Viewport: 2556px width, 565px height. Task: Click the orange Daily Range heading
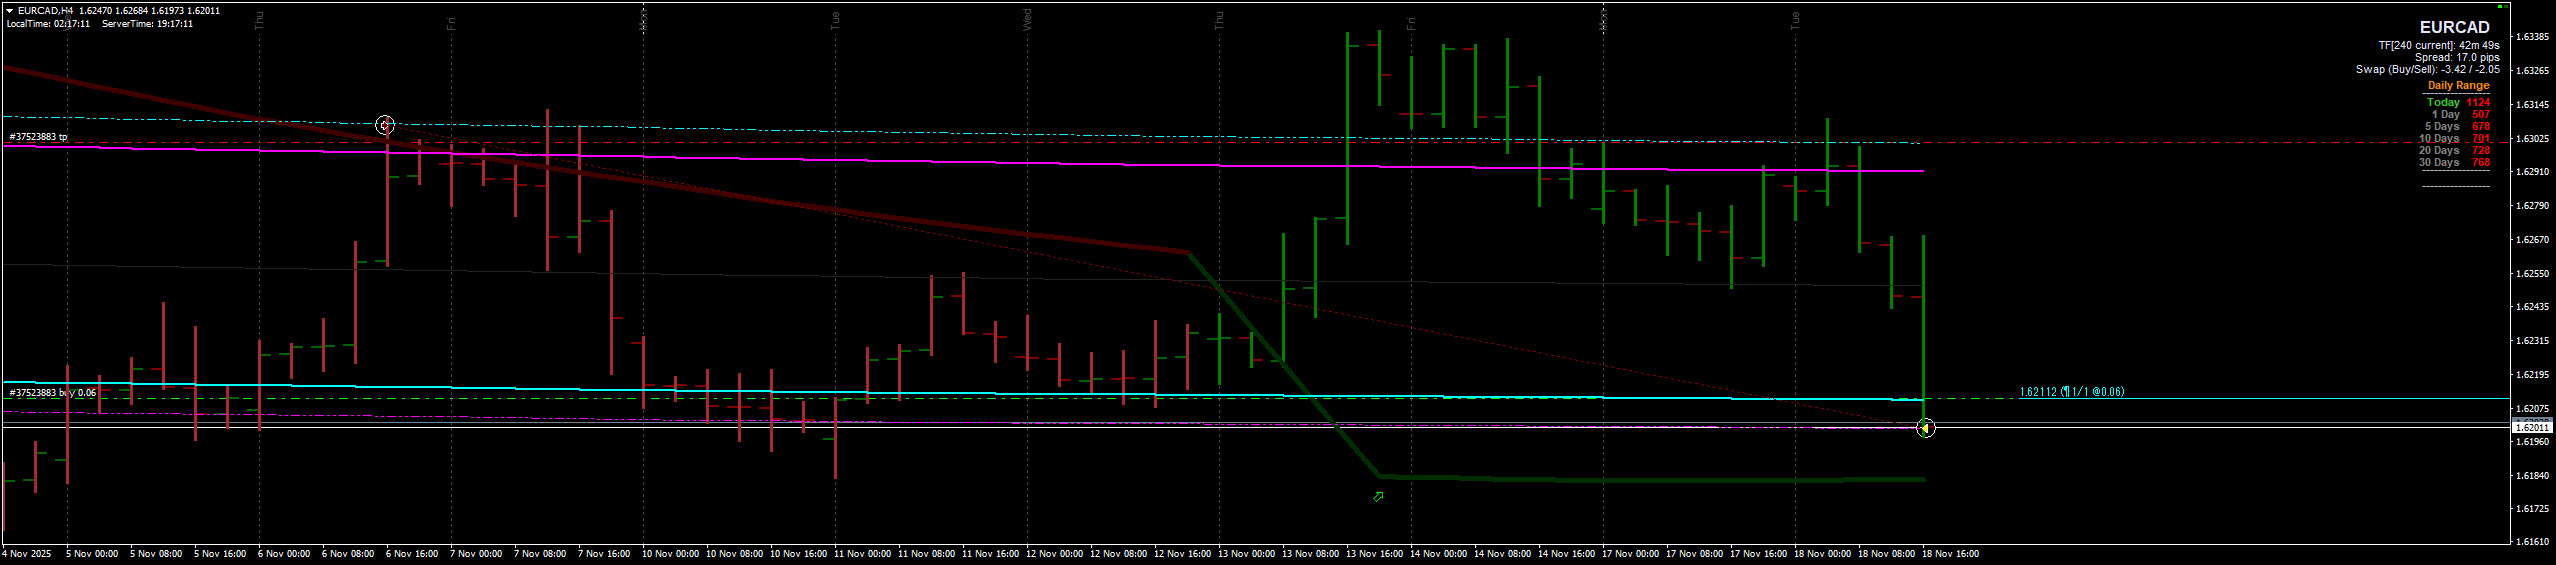(x=2458, y=86)
